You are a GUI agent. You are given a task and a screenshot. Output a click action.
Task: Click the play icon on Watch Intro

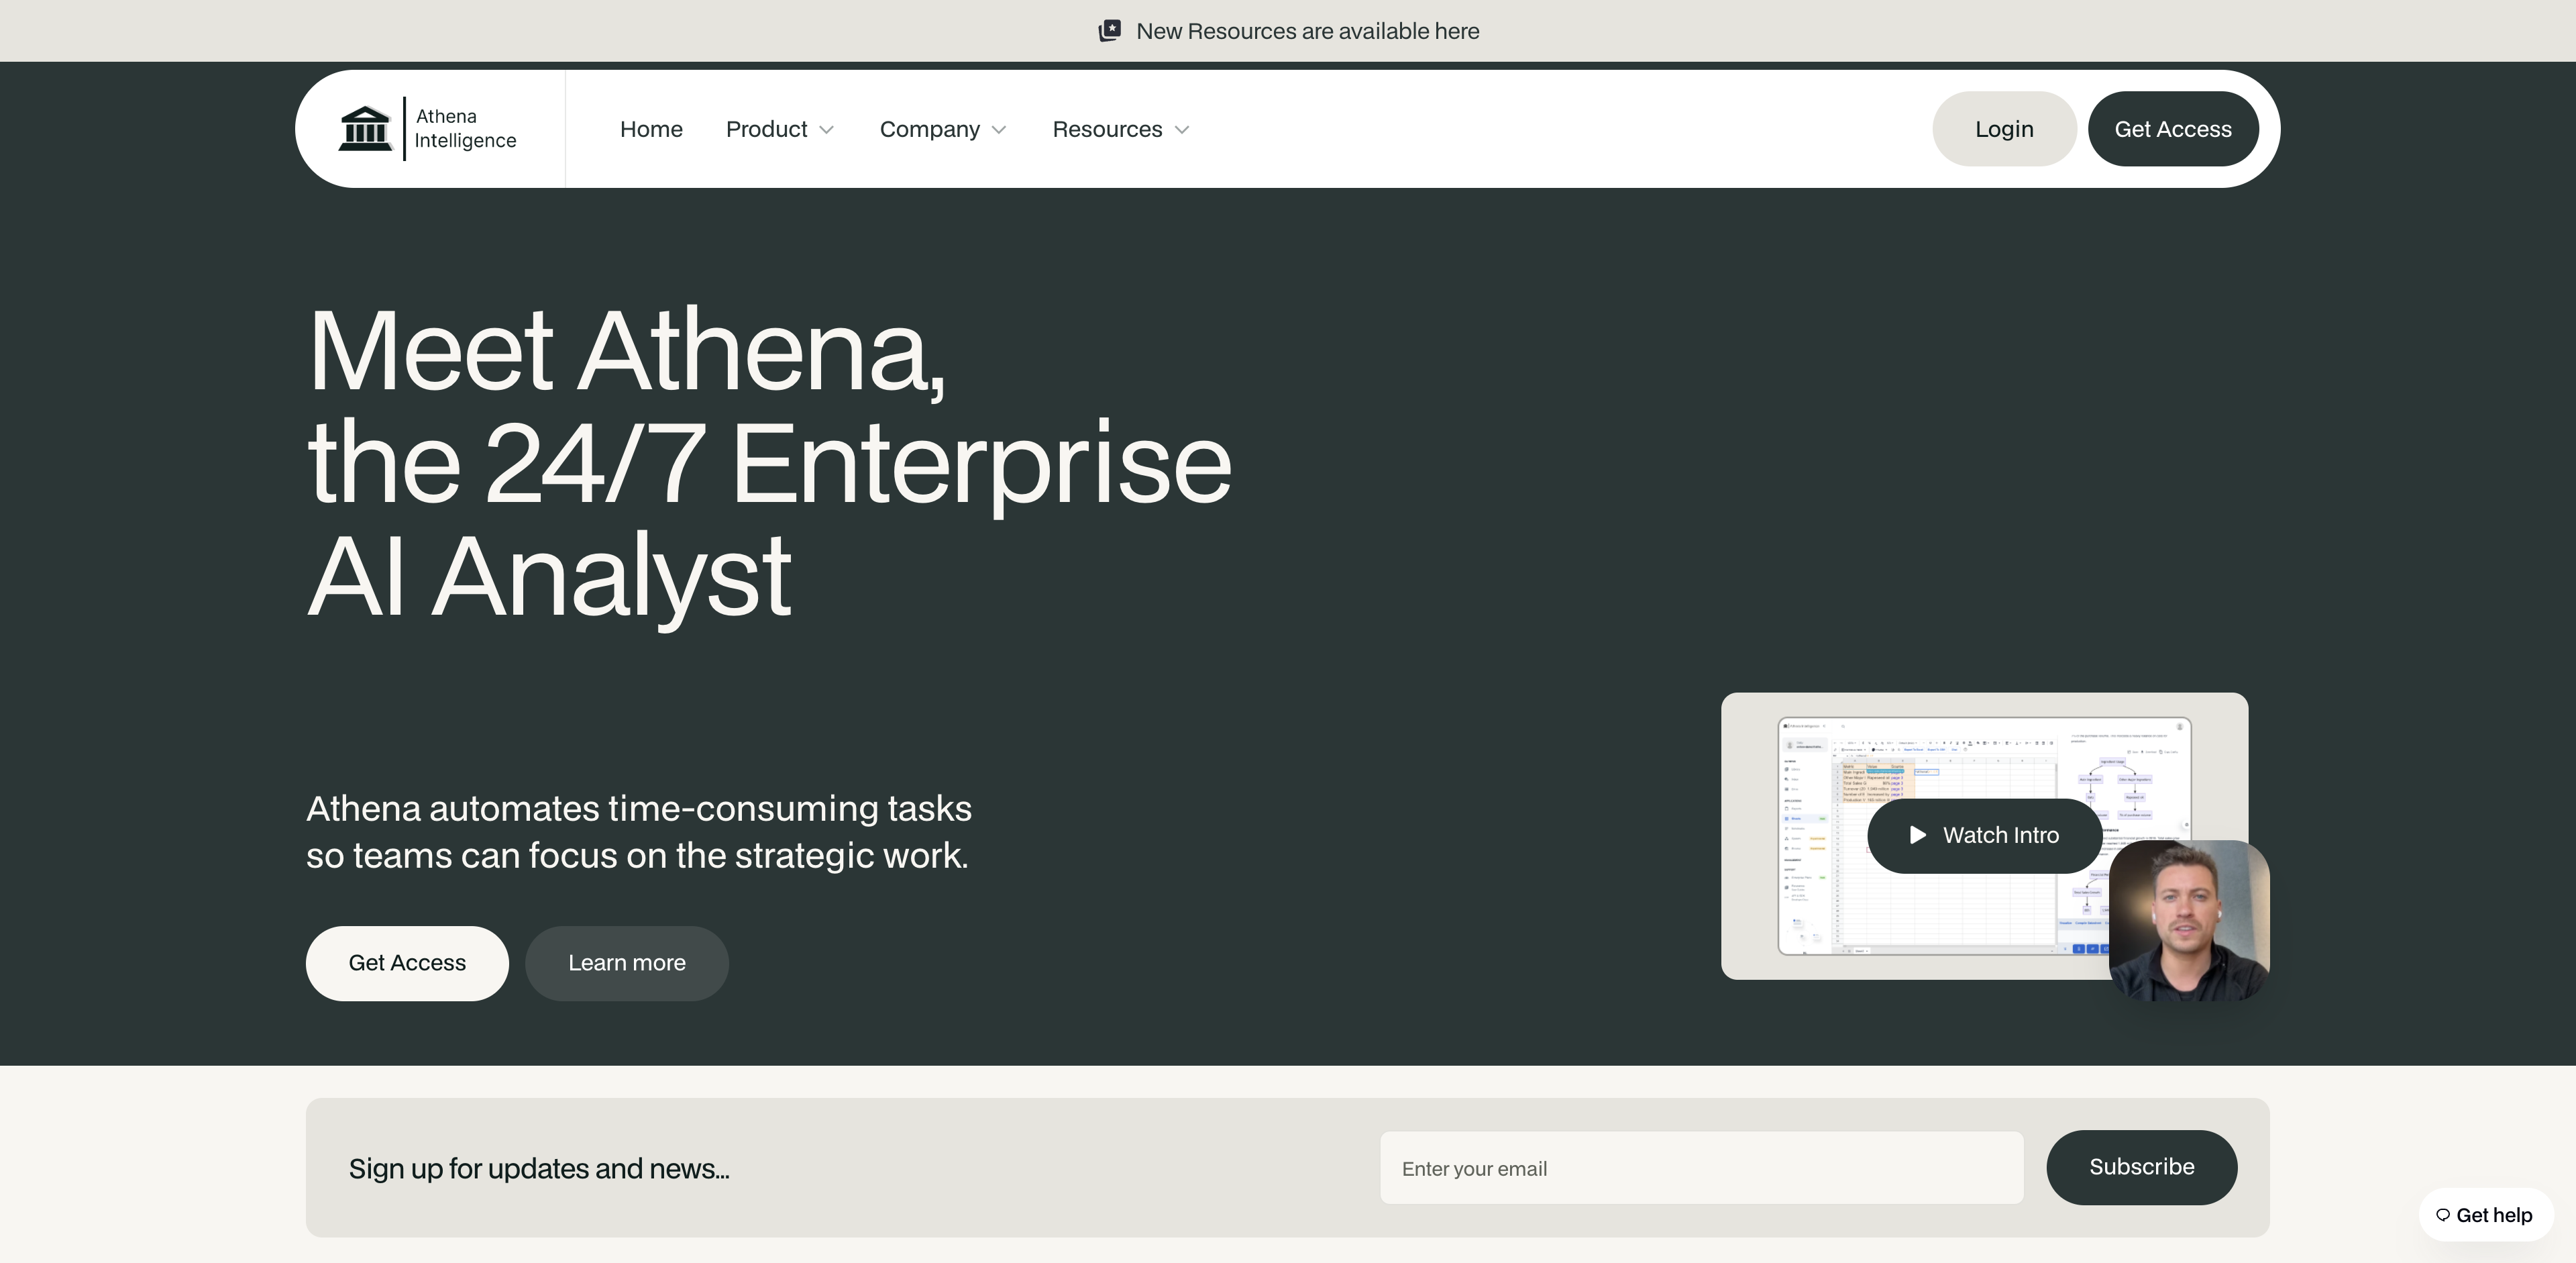coord(1917,835)
